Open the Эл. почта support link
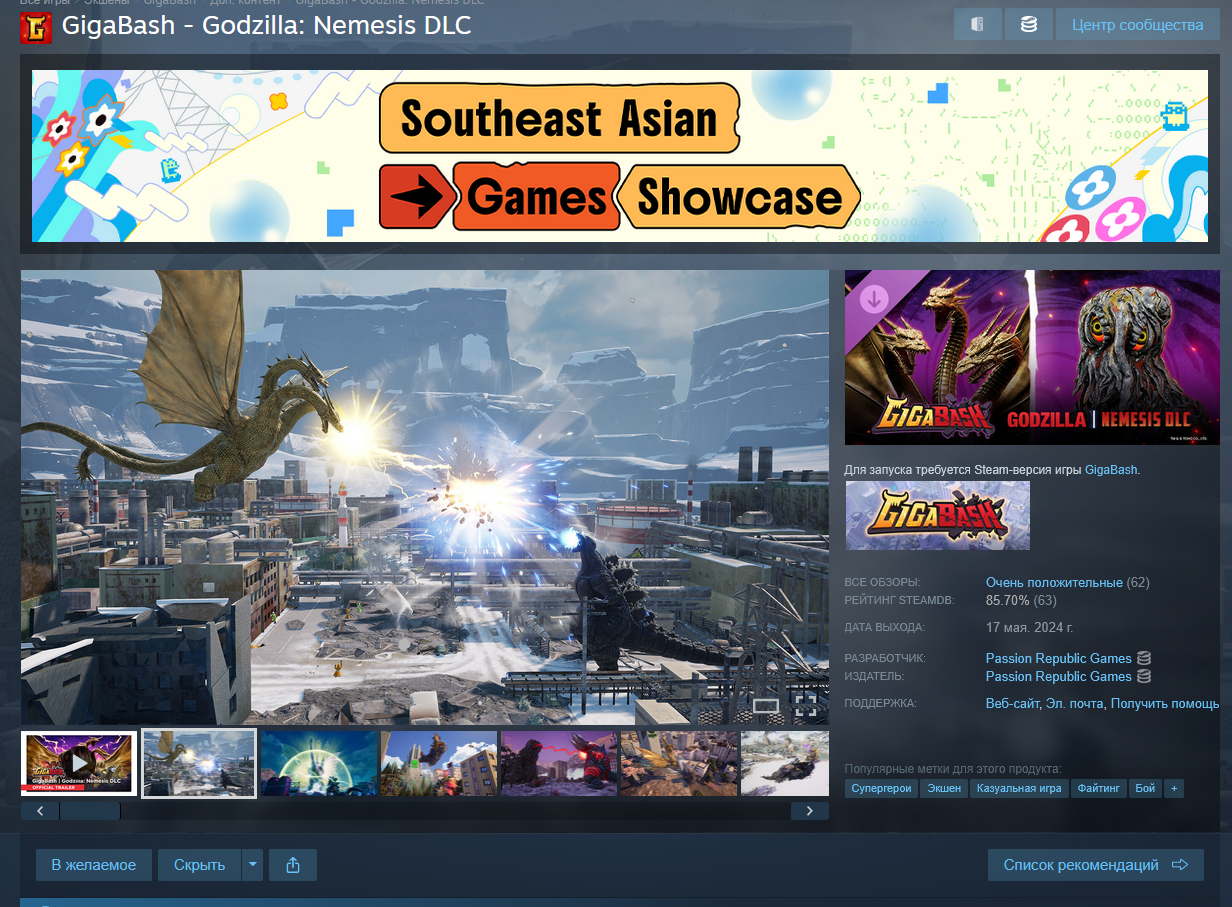The height and width of the screenshot is (907, 1232). point(1074,703)
